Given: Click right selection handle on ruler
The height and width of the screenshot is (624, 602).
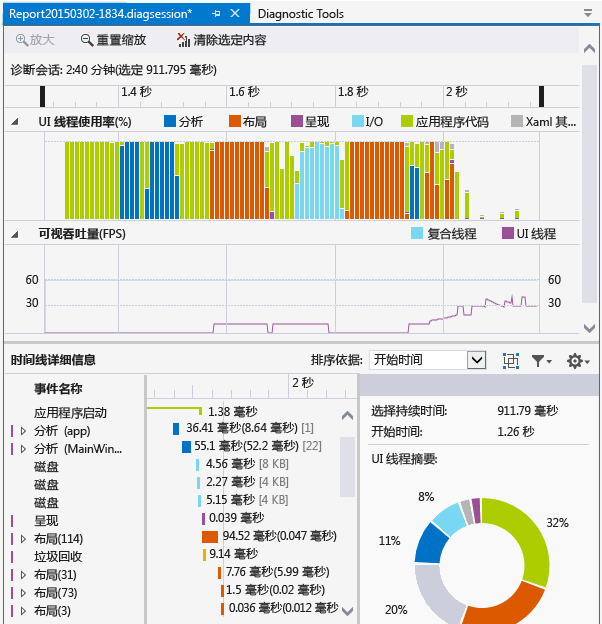Looking at the screenshot, I should (x=542, y=97).
